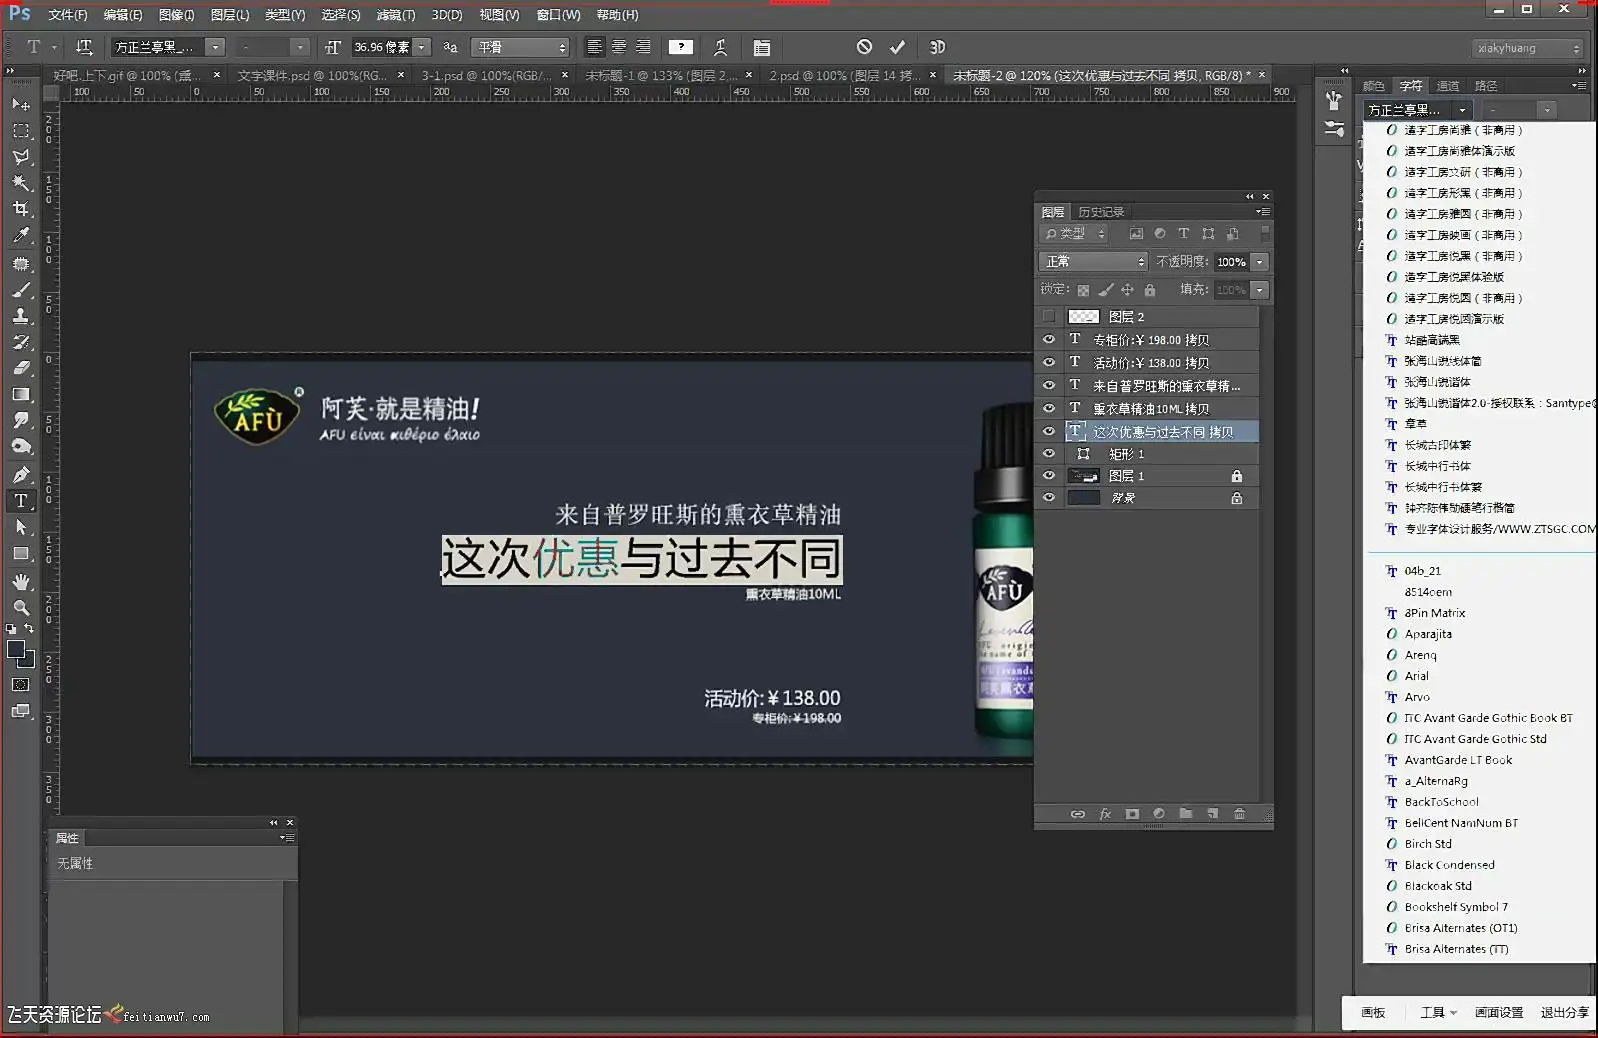
Task: Hide the 图层 1 layer
Action: [x=1049, y=476]
